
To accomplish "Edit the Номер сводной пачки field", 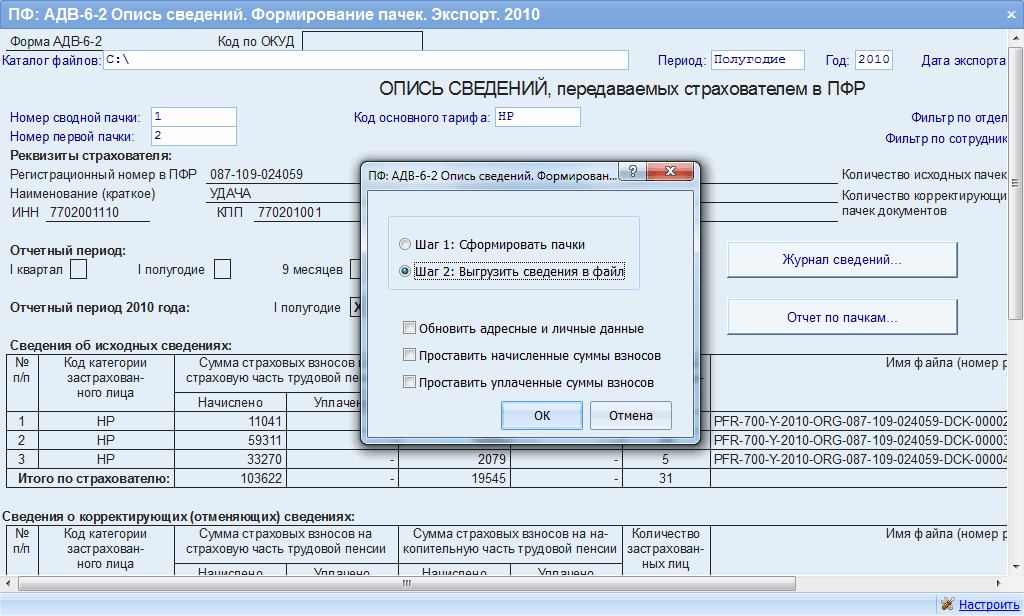I will pos(194,117).
